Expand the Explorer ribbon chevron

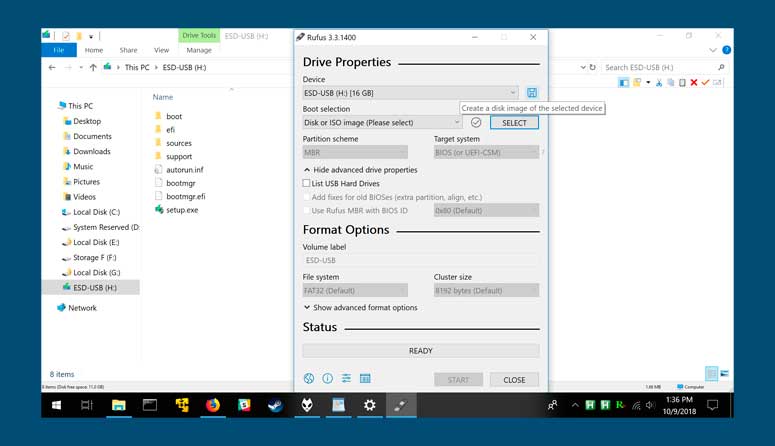(x=713, y=50)
